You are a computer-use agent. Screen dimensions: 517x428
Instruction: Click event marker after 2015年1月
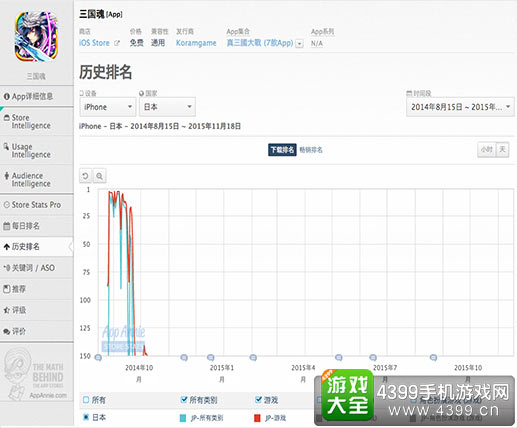(x=253, y=358)
